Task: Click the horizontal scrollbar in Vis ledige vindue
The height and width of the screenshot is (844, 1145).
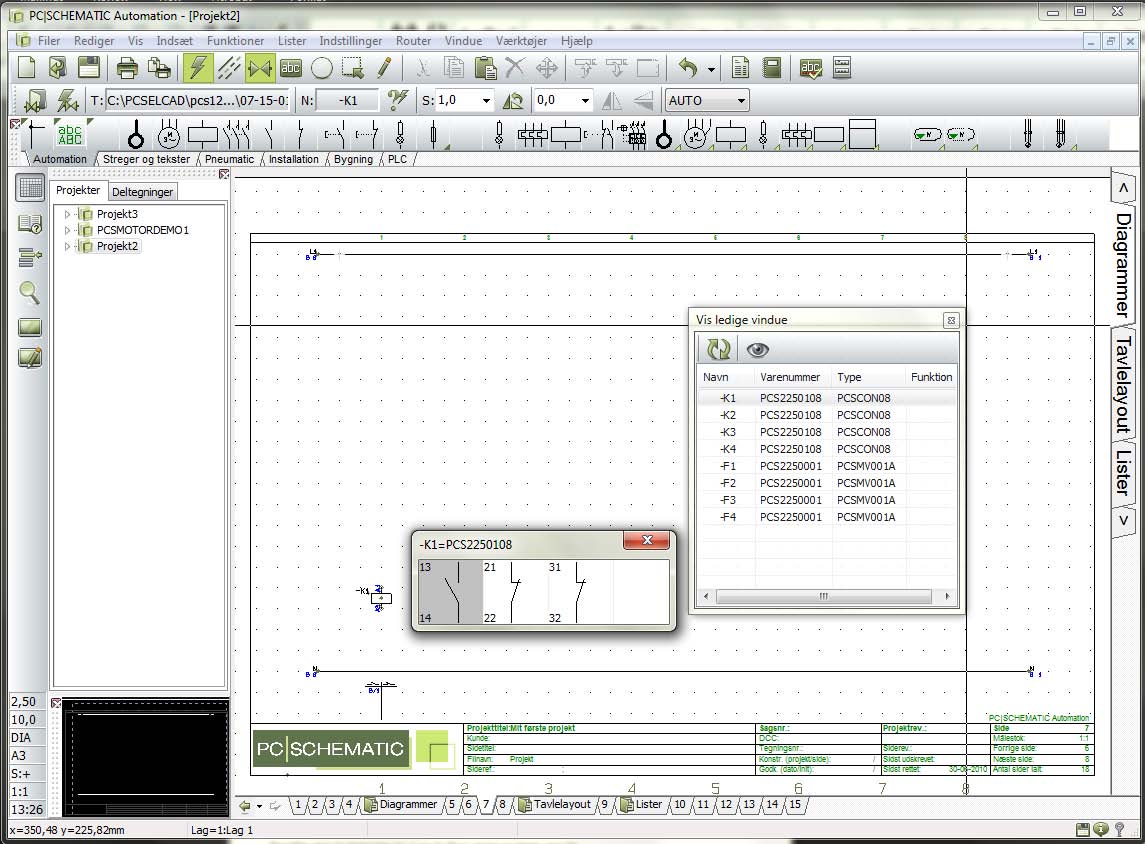Action: (x=826, y=596)
